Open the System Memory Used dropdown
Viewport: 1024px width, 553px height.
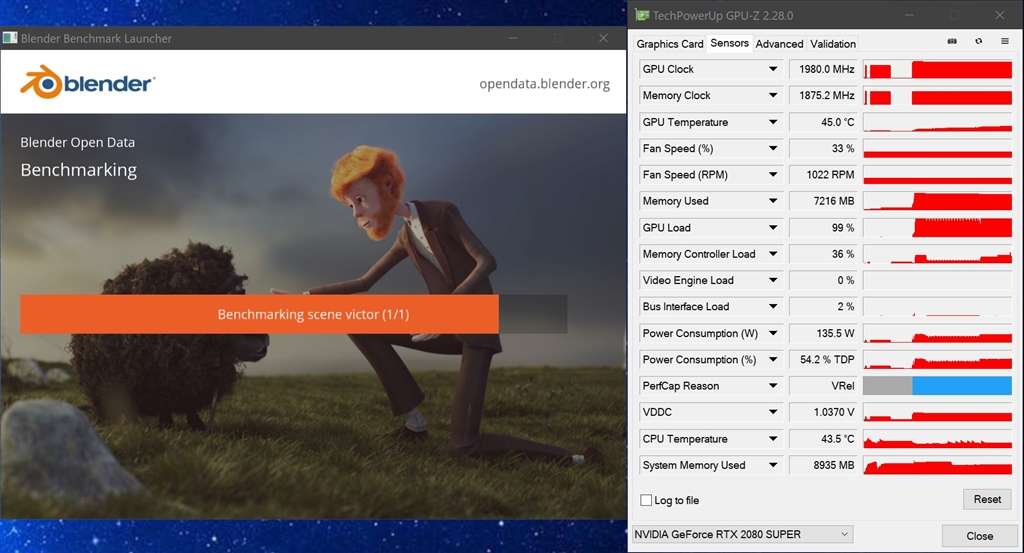[773, 465]
